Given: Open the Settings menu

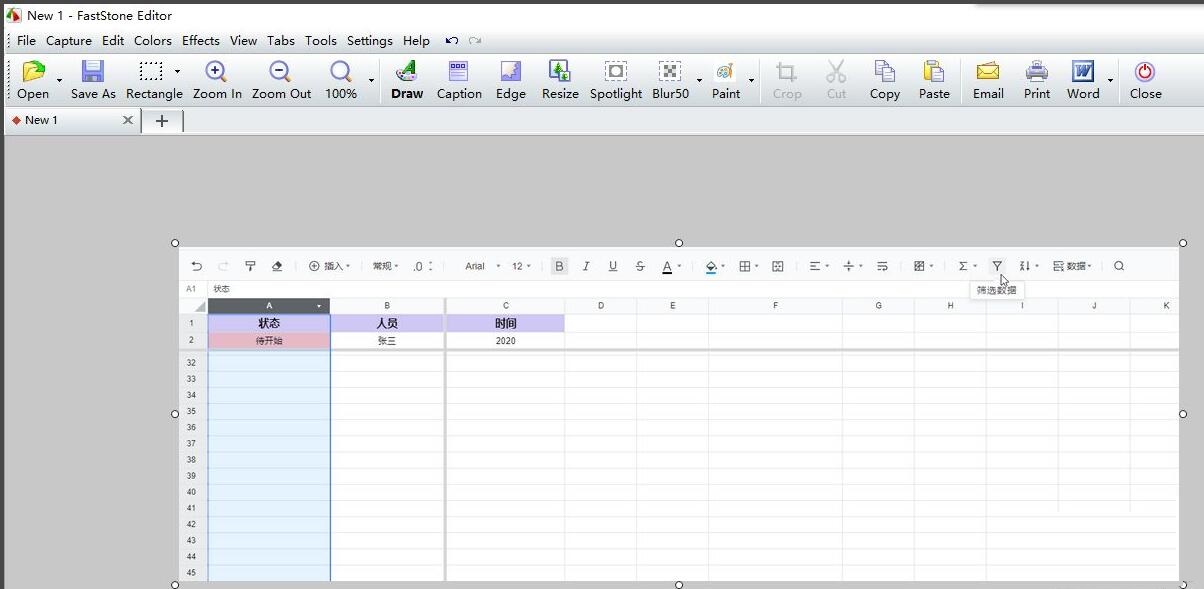Looking at the screenshot, I should coord(370,41).
